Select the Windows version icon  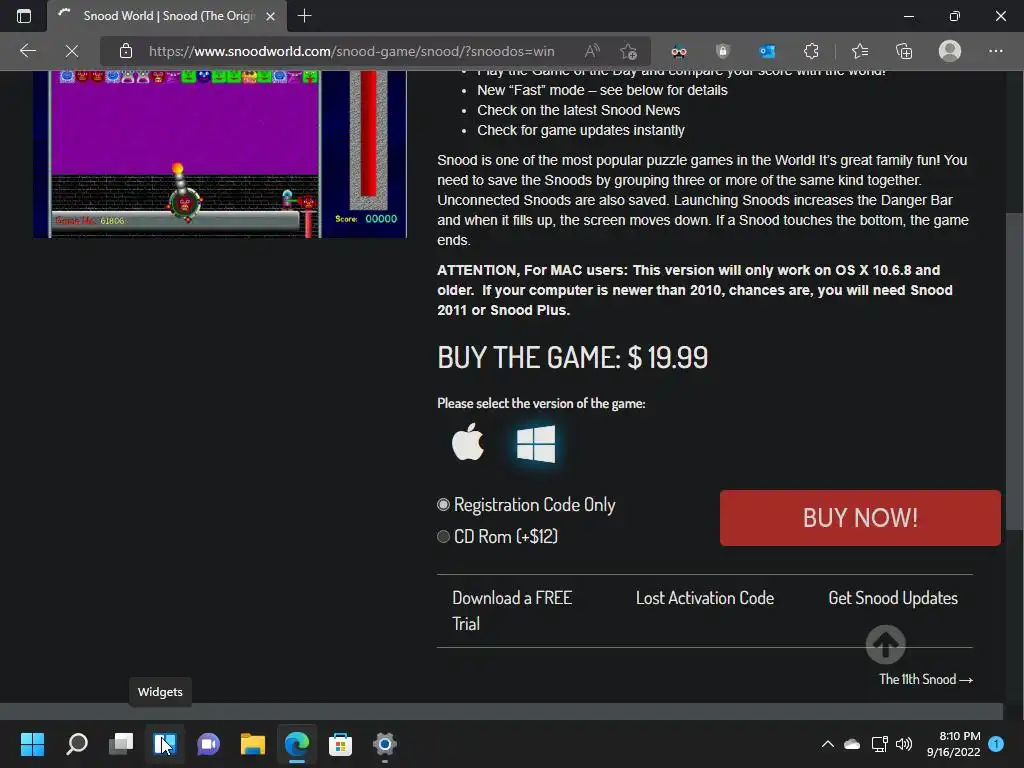tap(536, 444)
